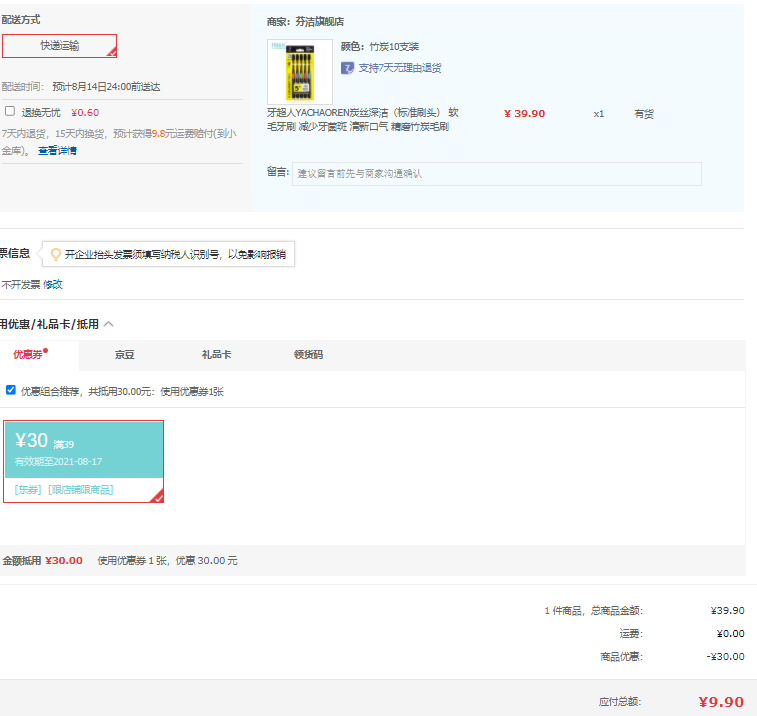Collapse the 优惠/礼品卡/抵用 section chevron
The height and width of the screenshot is (716, 757).
(x=109, y=324)
